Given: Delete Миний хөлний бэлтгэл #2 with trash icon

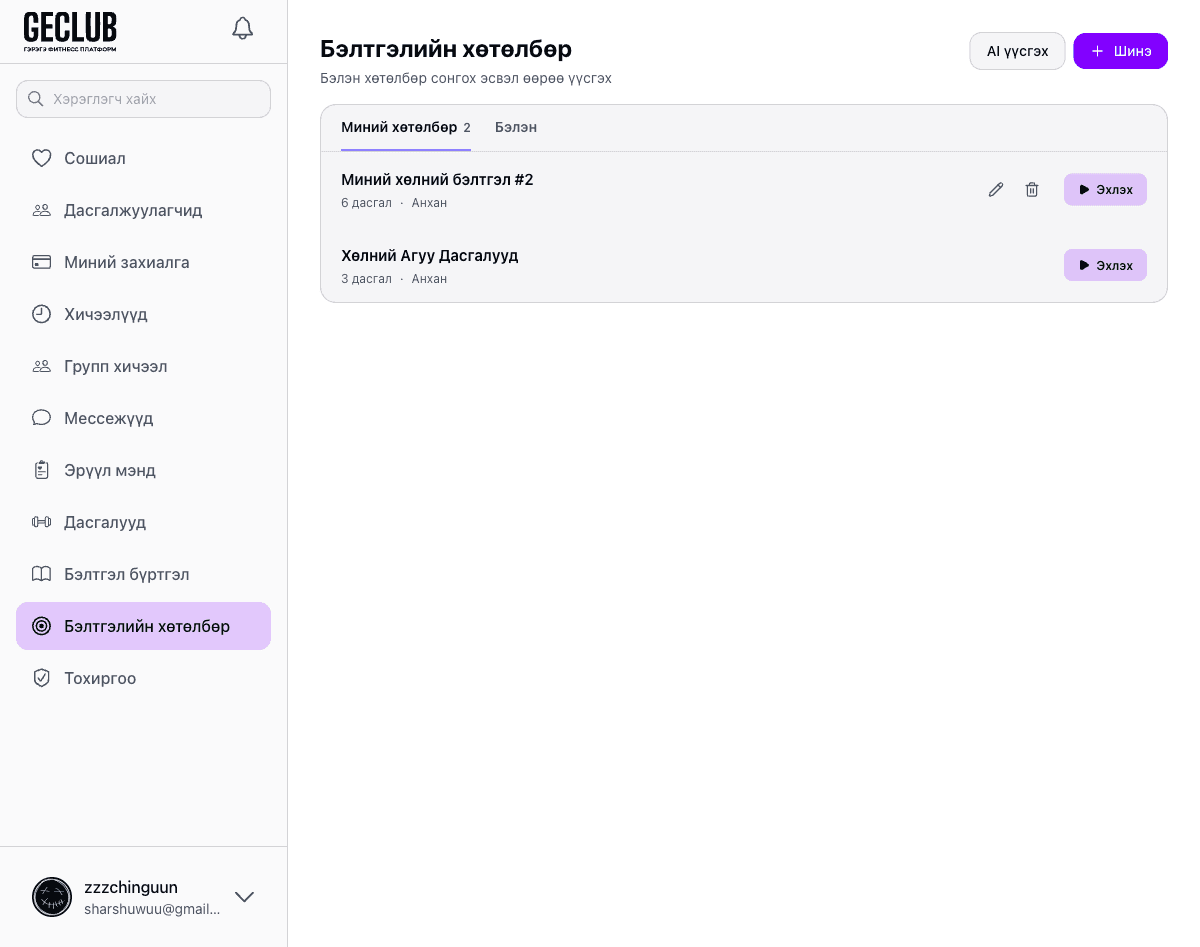Looking at the screenshot, I should pos(1032,190).
